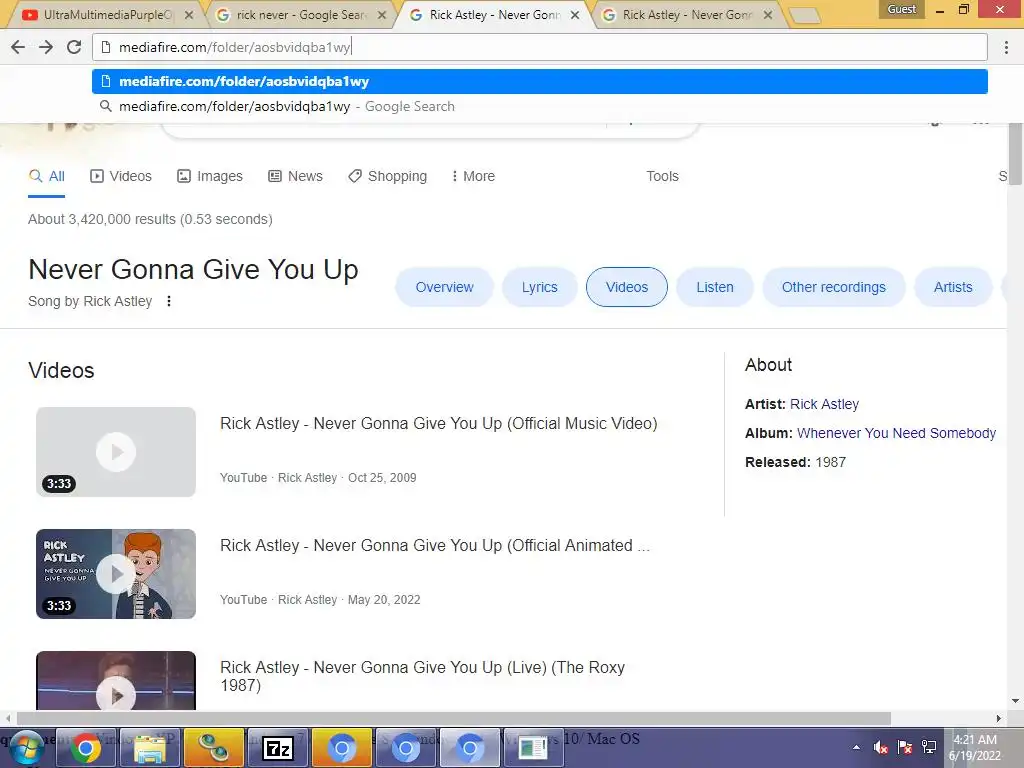The image size is (1024, 768).
Task: Close the UltraMultimediaPurple tab
Action: coord(189,14)
